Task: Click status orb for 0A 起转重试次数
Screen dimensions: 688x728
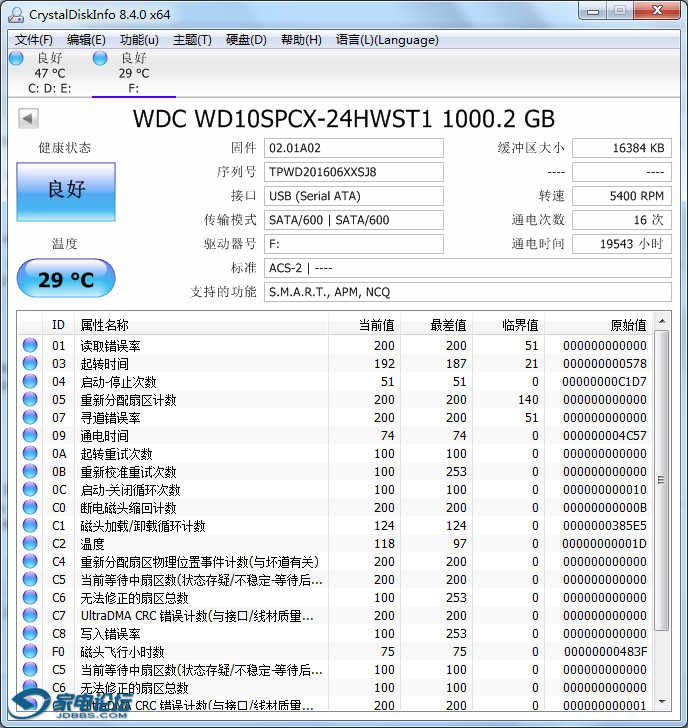Action: pos(30,453)
